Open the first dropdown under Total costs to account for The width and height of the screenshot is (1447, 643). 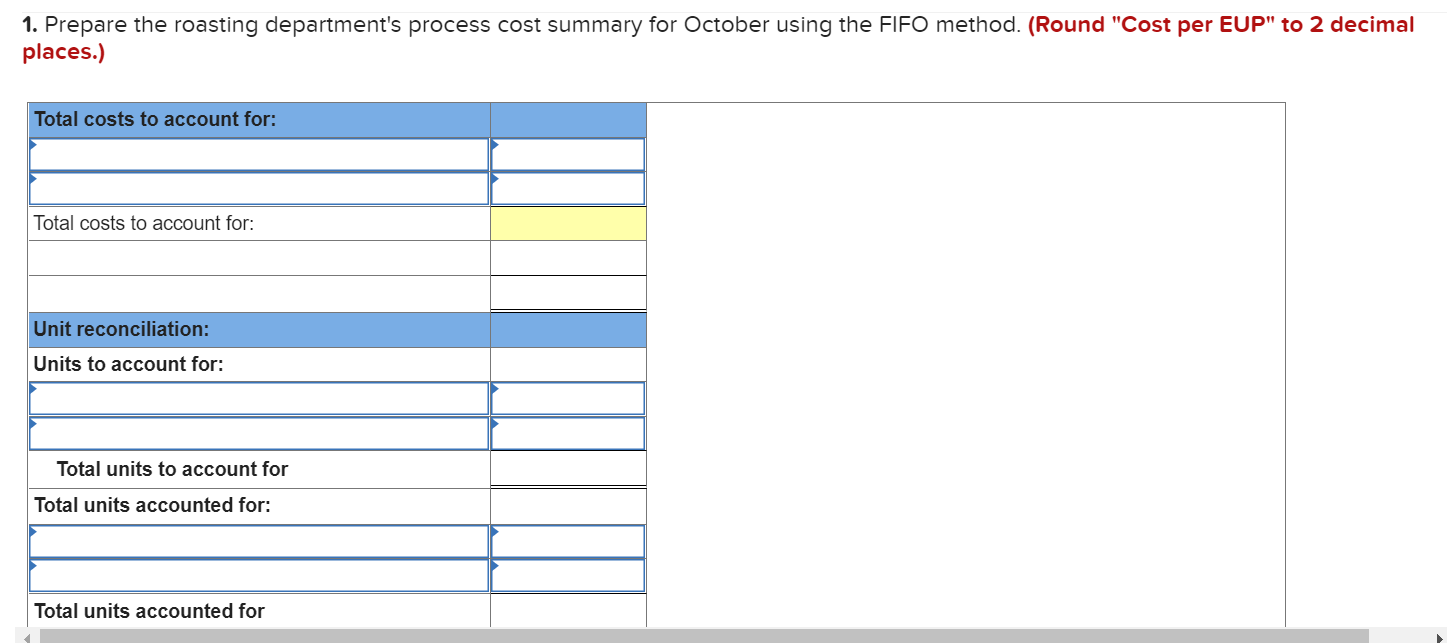tap(258, 153)
